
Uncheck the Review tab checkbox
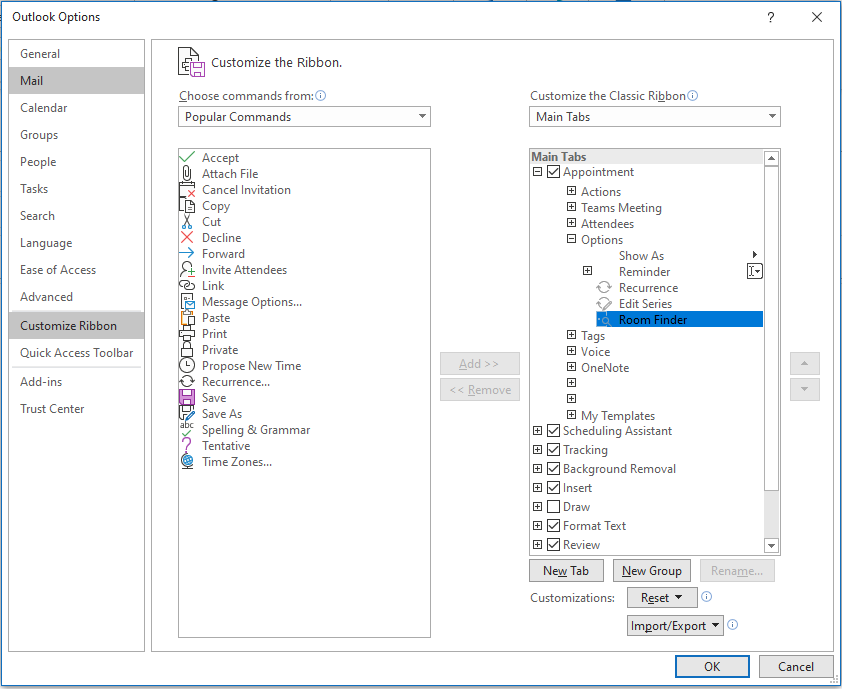coord(553,545)
